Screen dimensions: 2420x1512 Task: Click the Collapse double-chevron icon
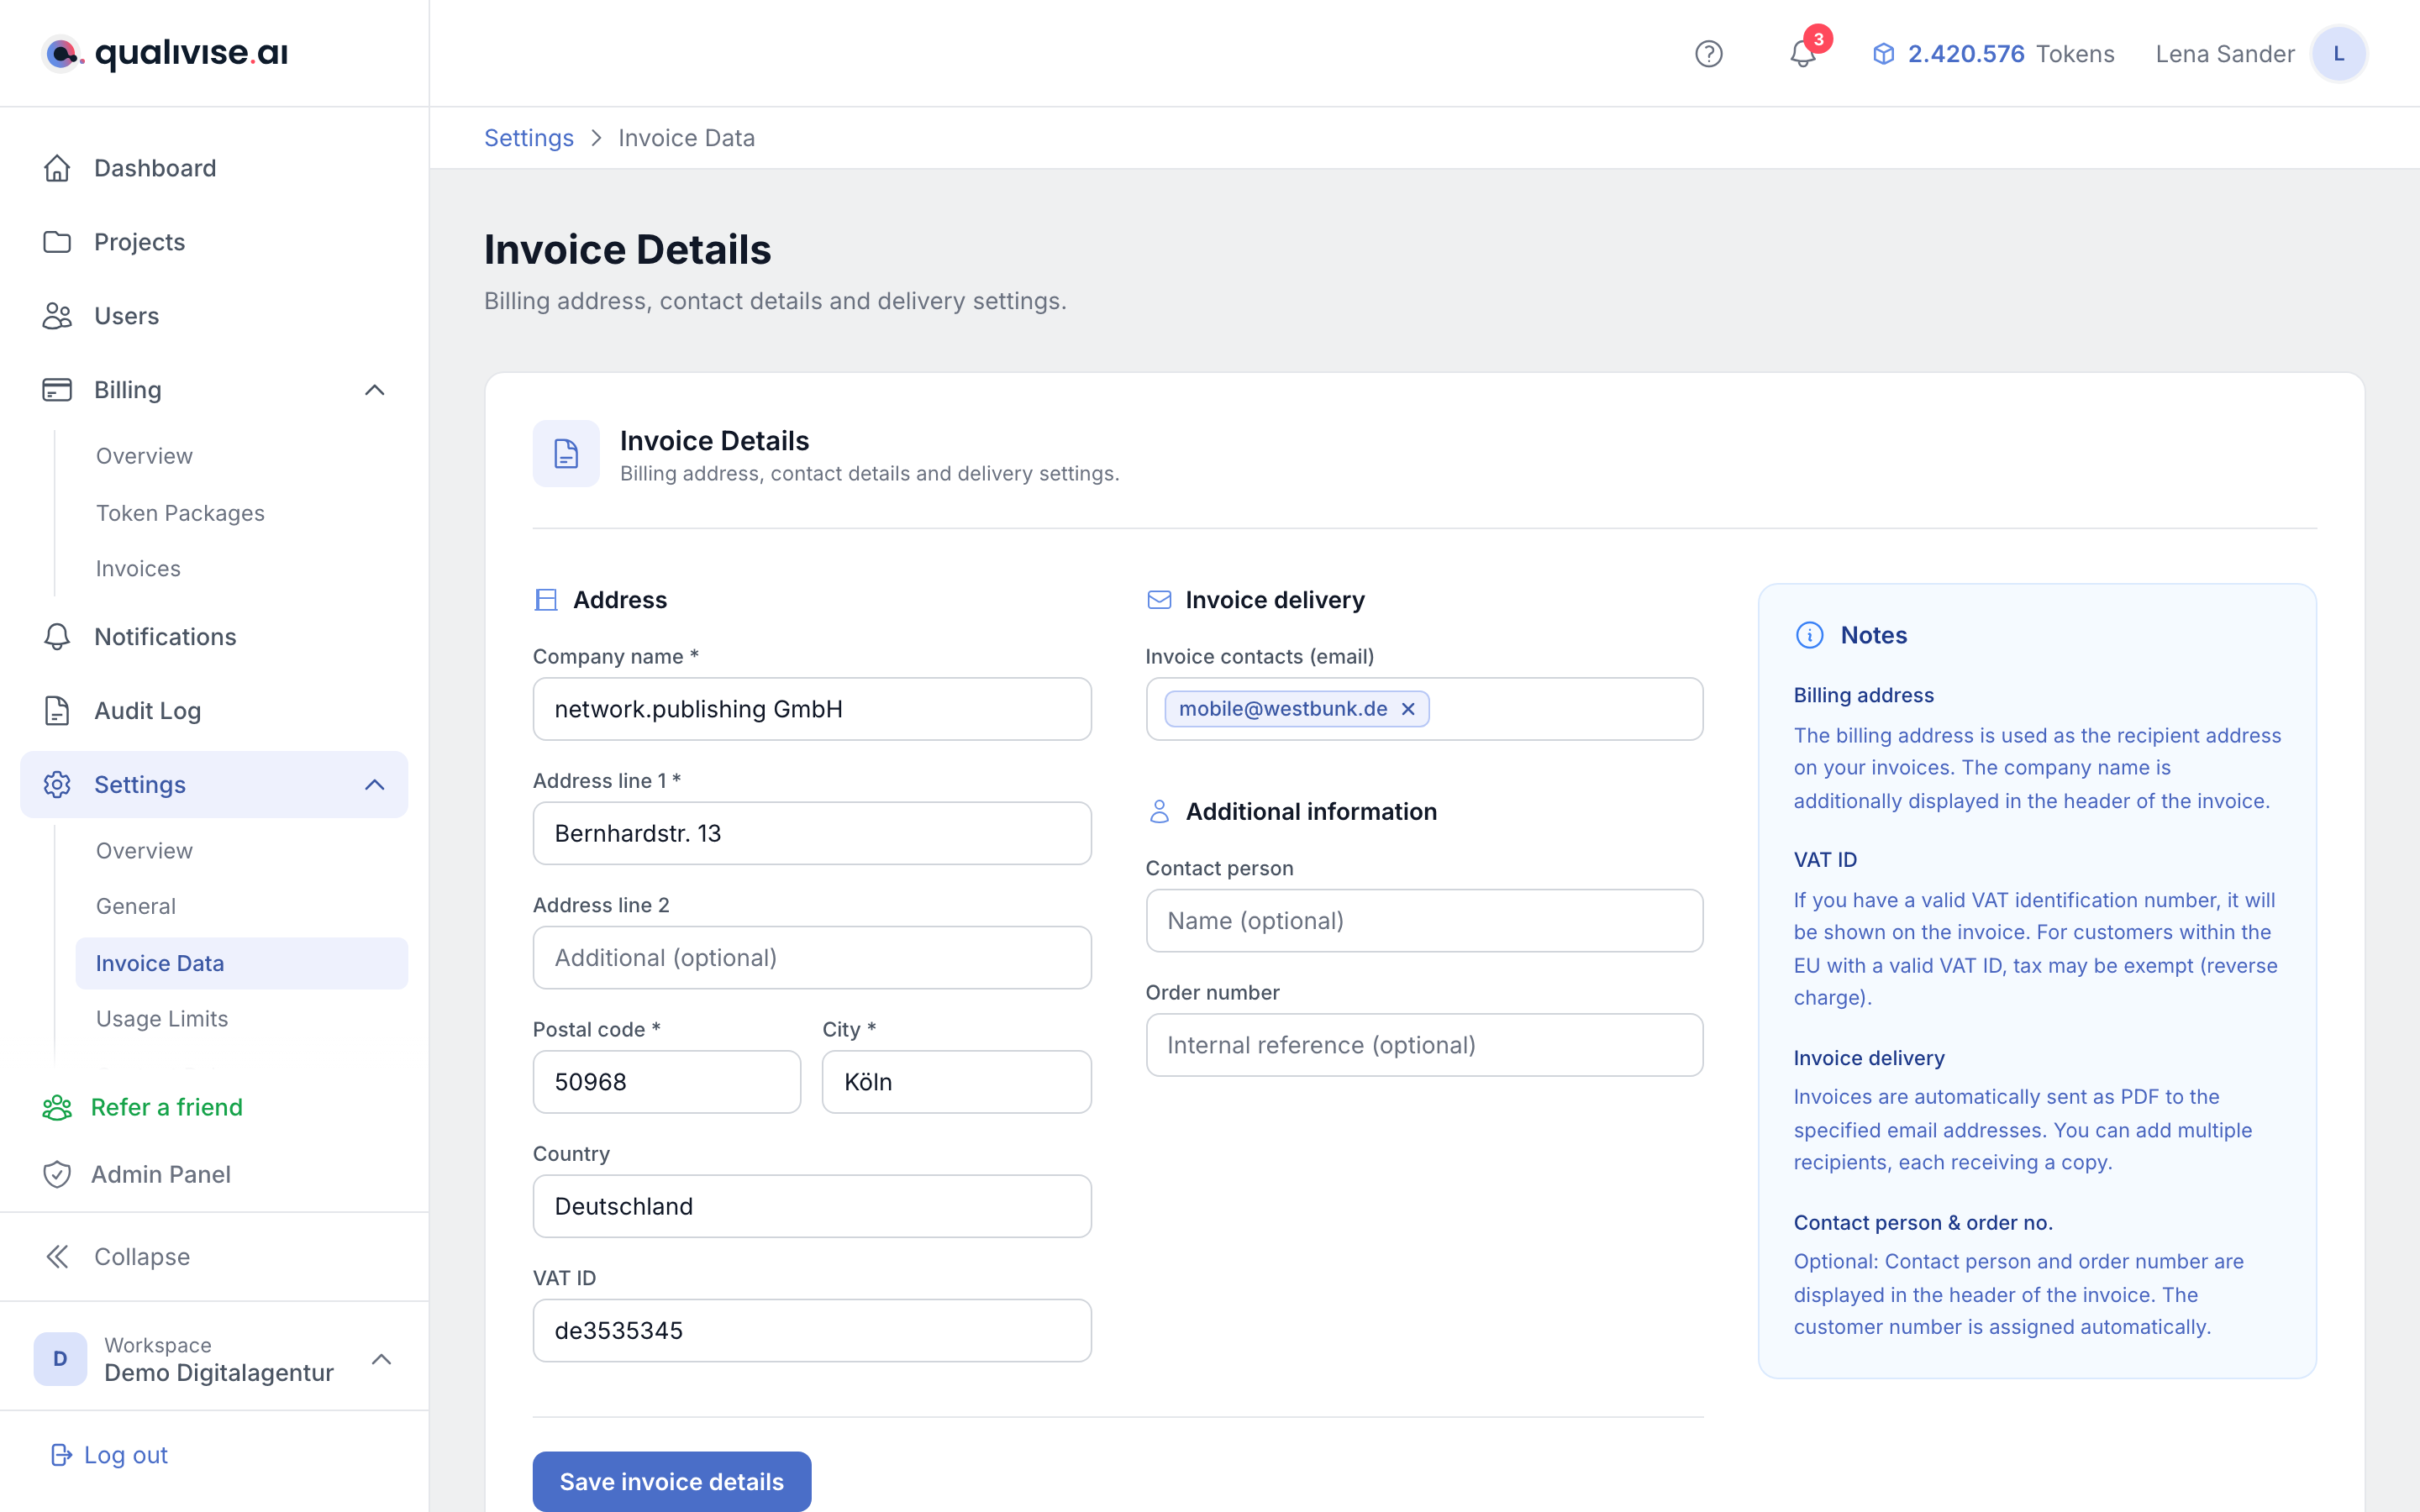pyautogui.click(x=57, y=1257)
